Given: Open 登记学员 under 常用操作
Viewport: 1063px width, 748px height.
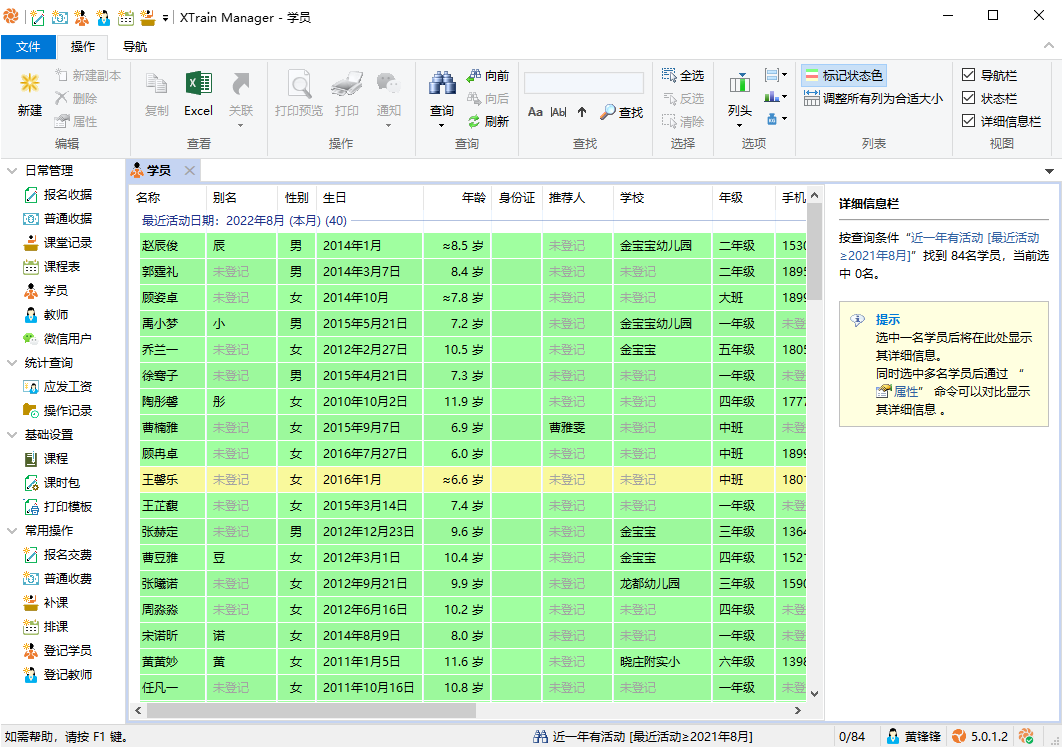Looking at the screenshot, I should coord(58,650).
